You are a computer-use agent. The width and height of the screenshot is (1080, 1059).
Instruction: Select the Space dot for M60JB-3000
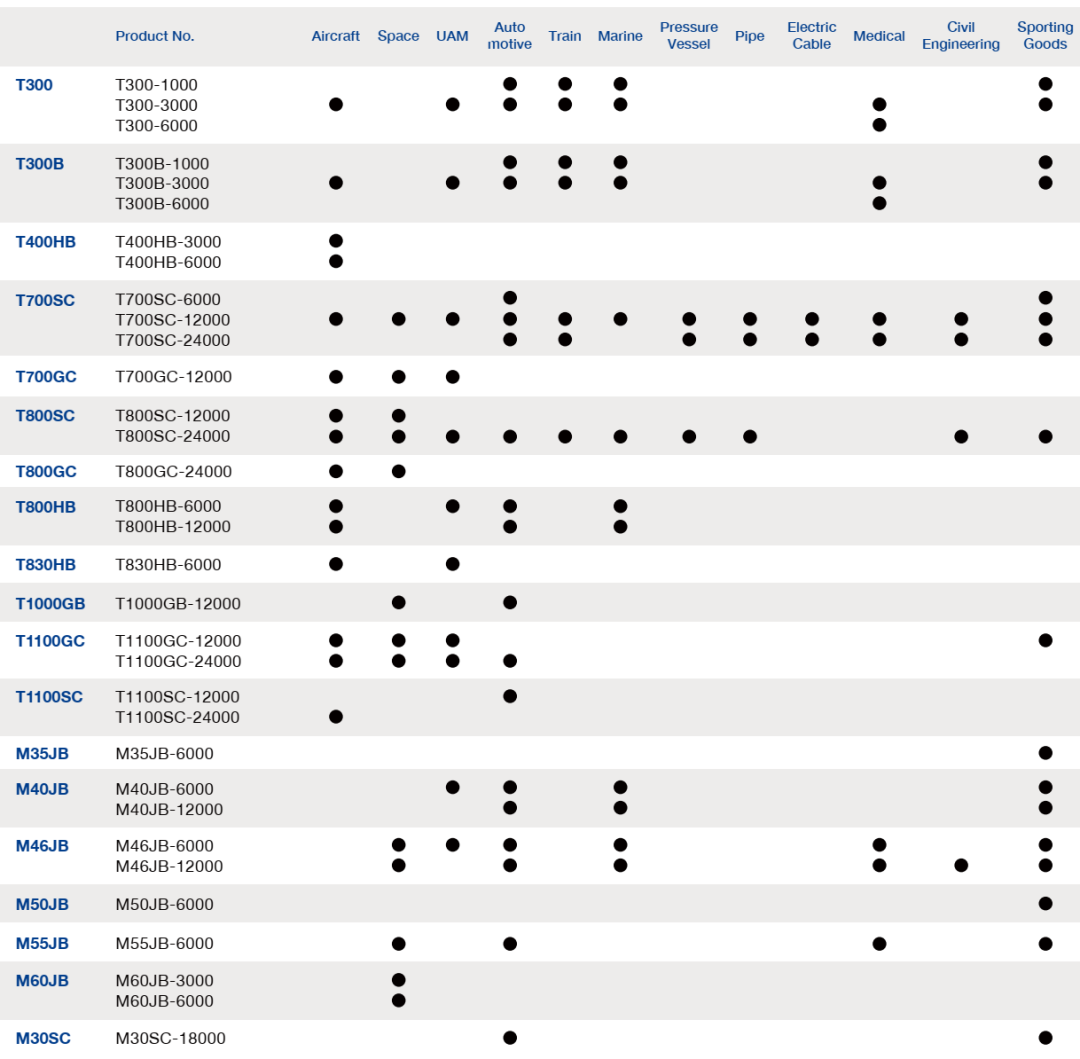click(x=399, y=980)
